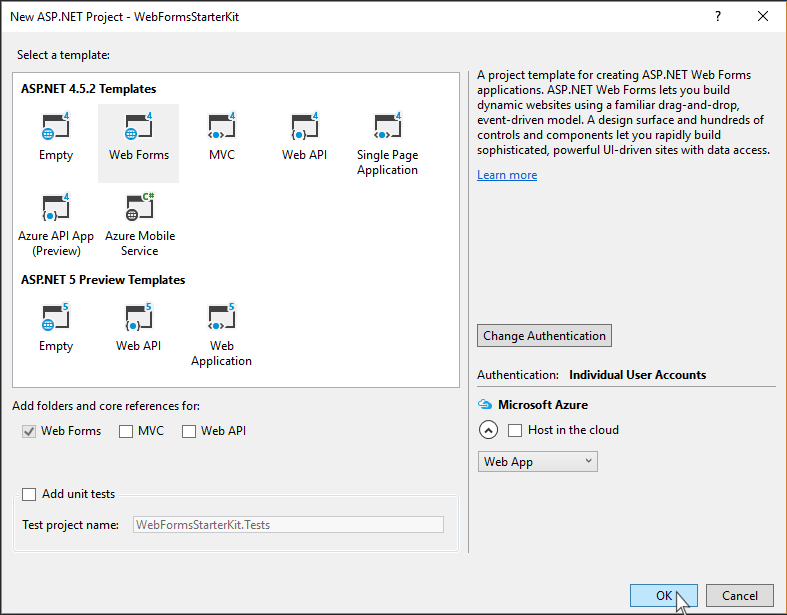Close the New ASP.NET Project window
This screenshot has height=615, width=787.
pos(763,17)
